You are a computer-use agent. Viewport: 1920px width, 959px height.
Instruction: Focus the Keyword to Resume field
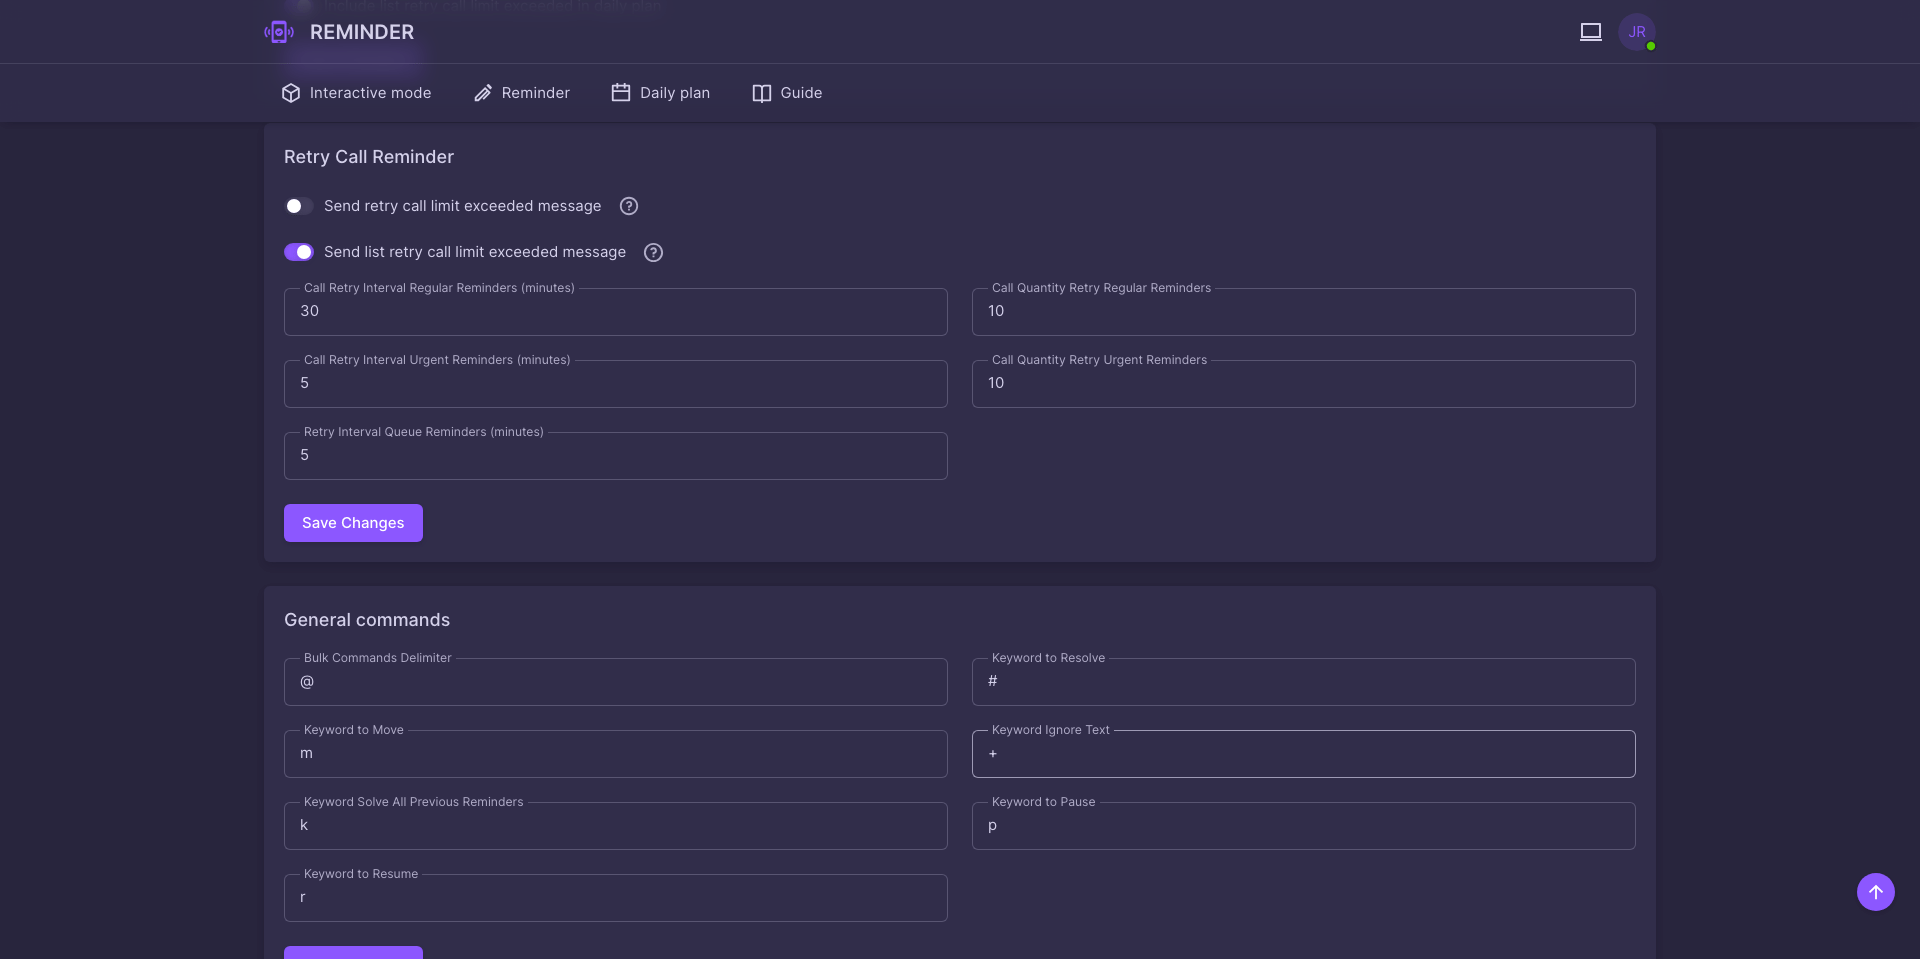point(616,898)
